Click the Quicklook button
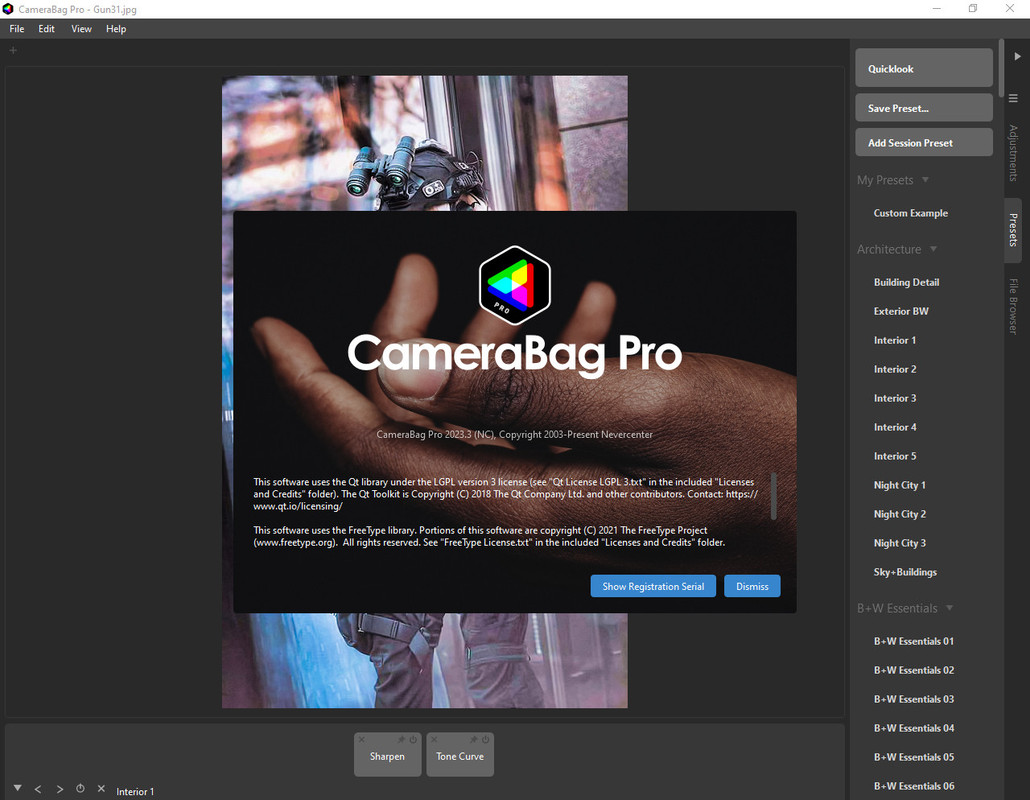 pyautogui.click(x=924, y=68)
